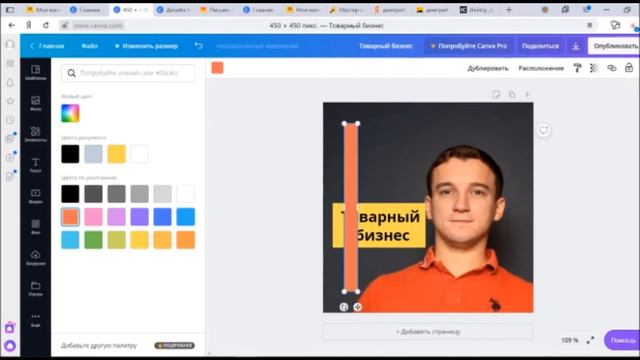
Task: Click the add notes icon above the canvas
Action: tap(496, 95)
